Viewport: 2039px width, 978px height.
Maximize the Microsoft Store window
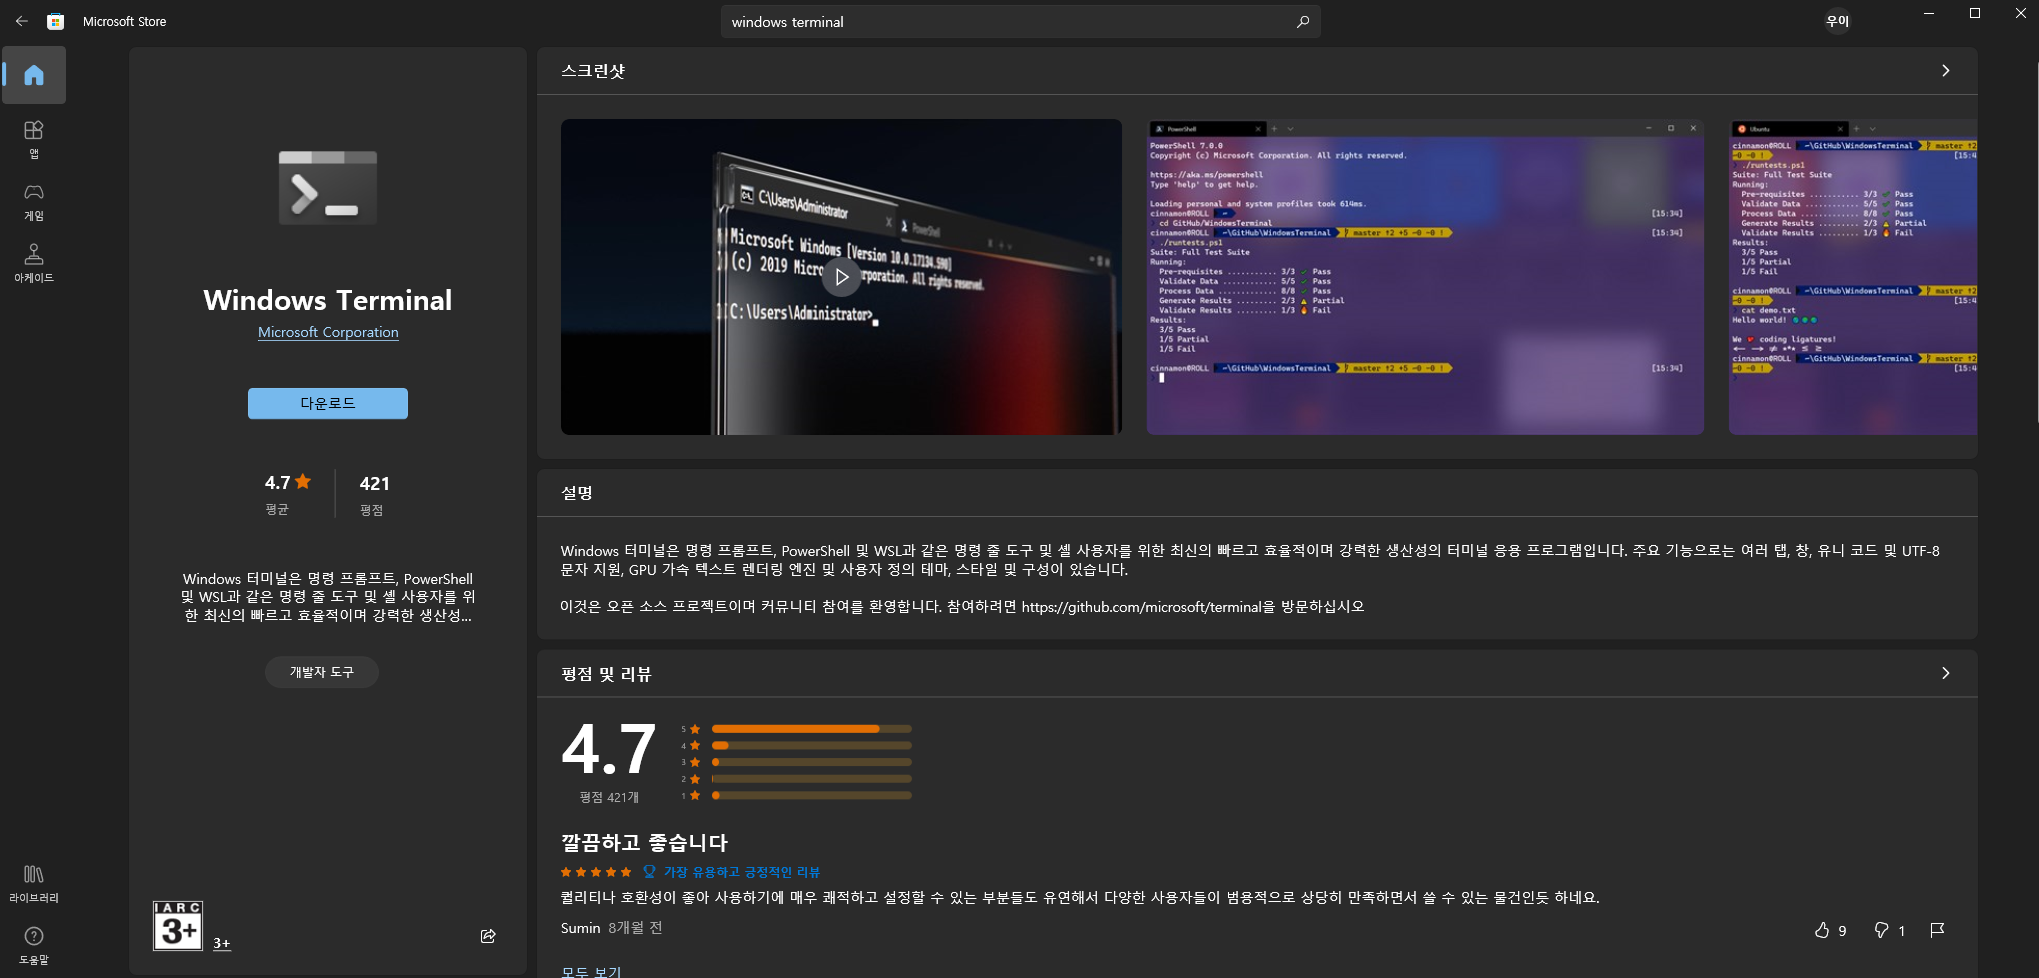pos(1974,13)
